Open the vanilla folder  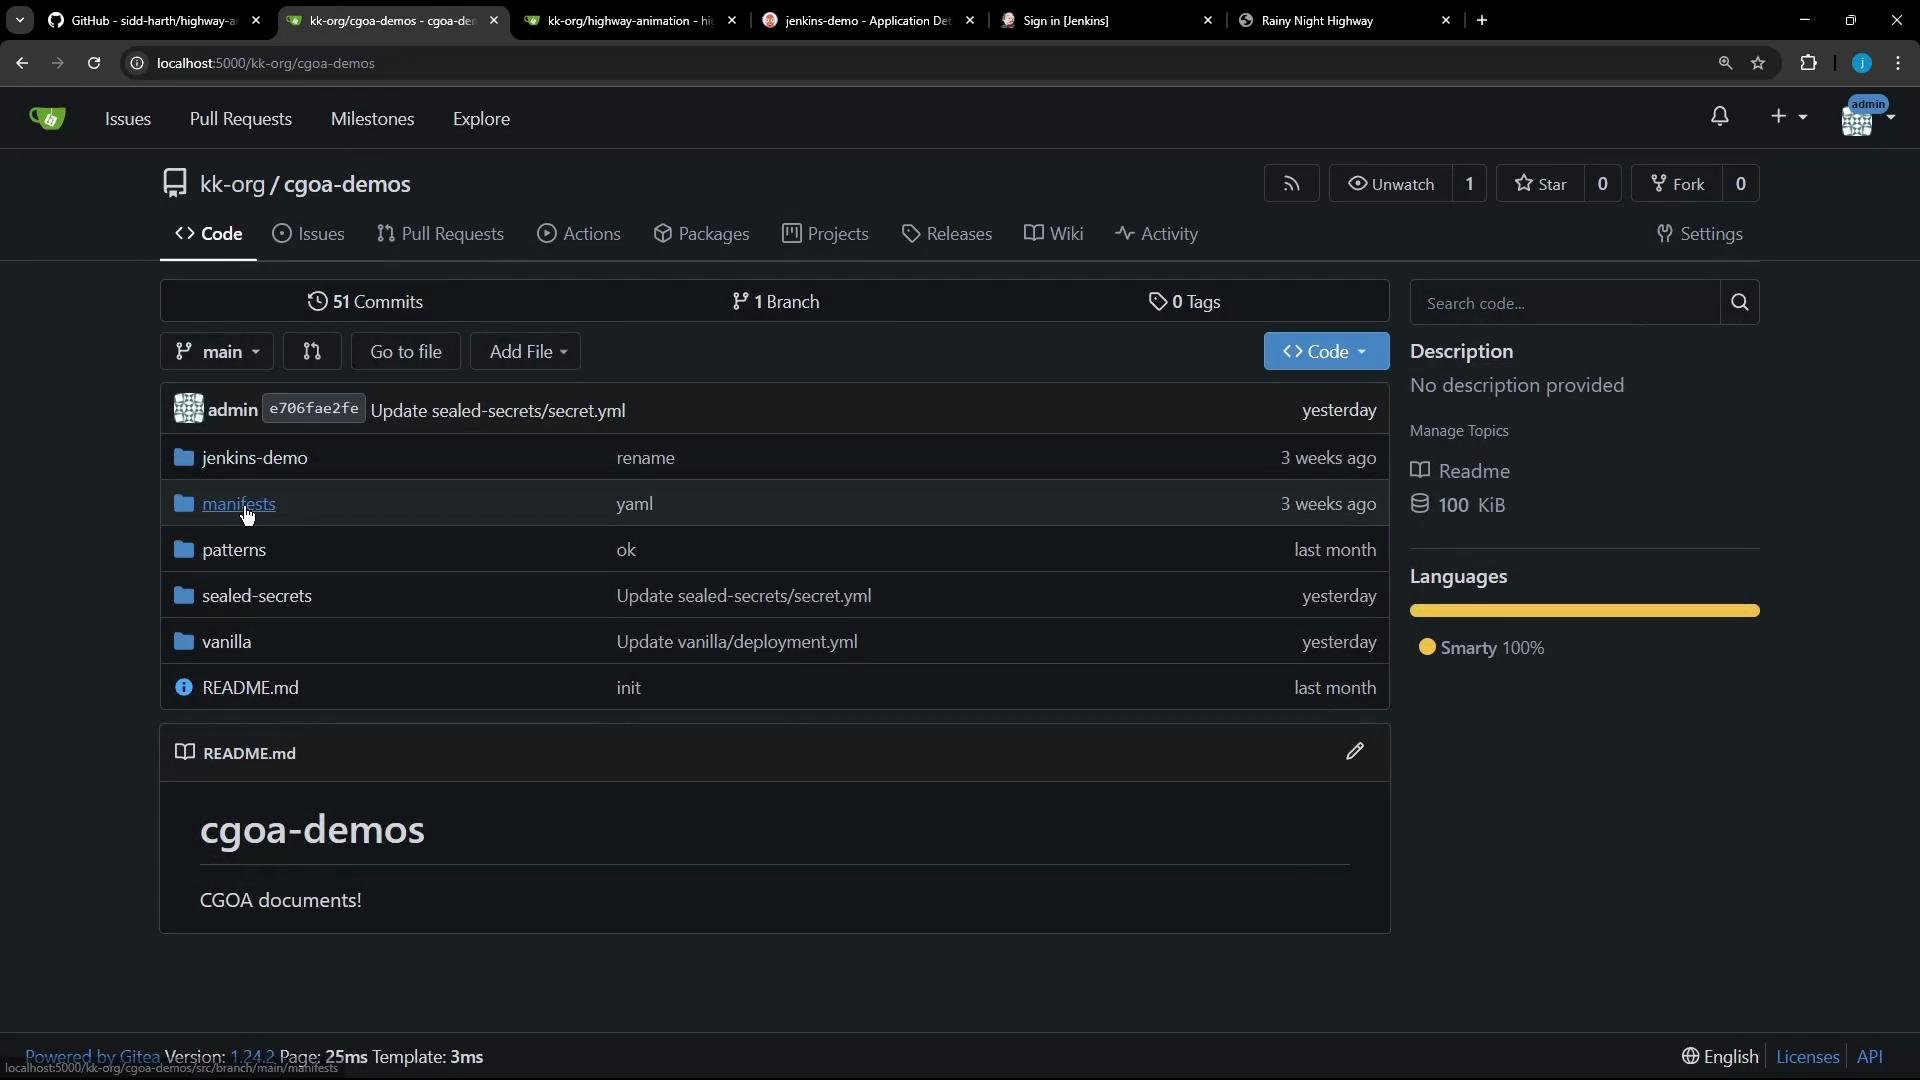(x=226, y=642)
